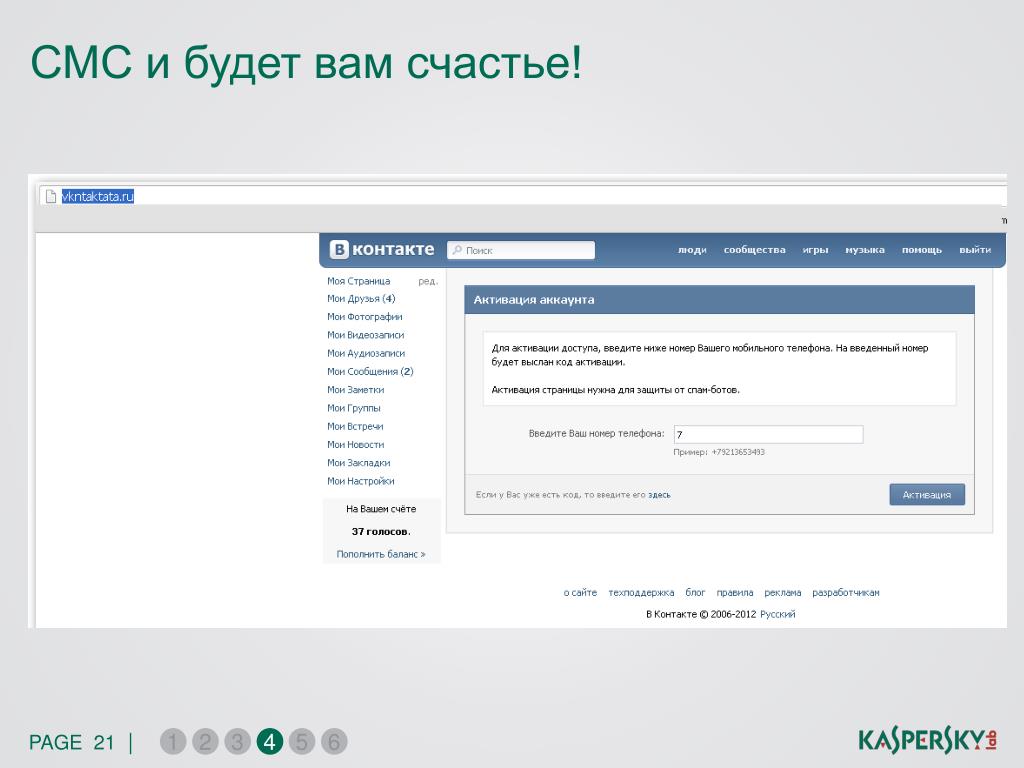Open the игры menu item

point(815,249)
